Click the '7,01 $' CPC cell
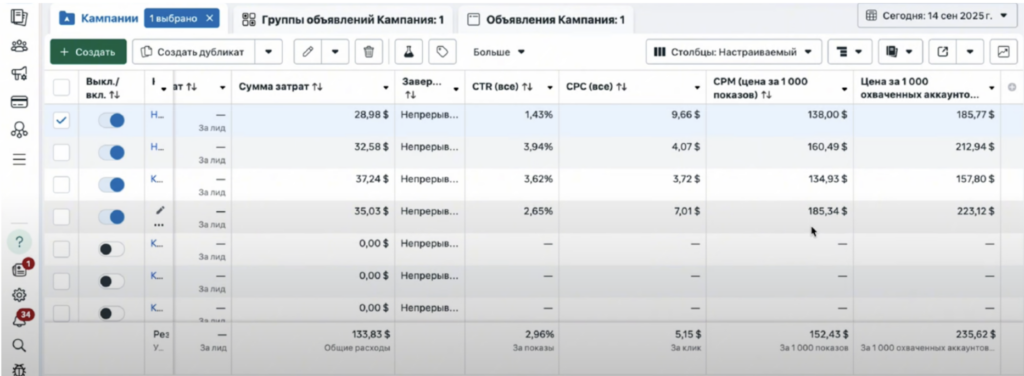The height and width of the screenshot is (376, 1024). (x=686, y=211)
